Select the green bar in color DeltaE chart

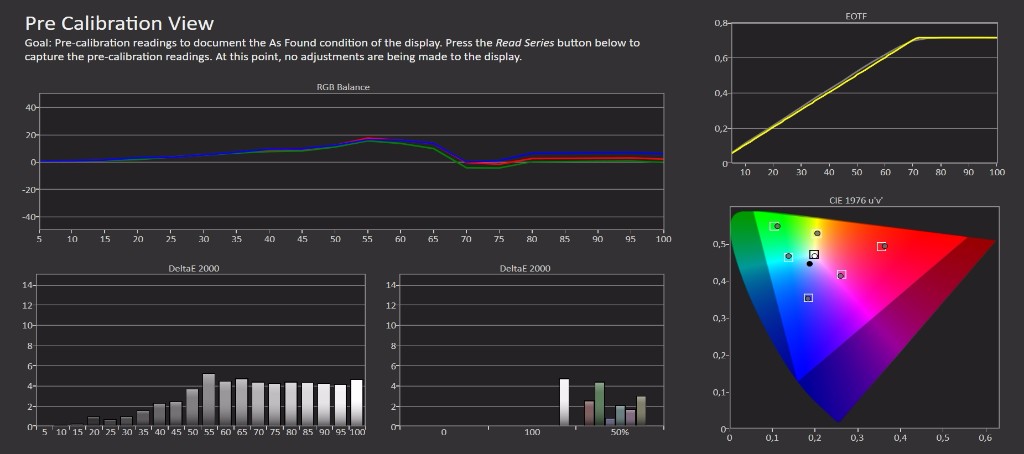tap(599, 404)
